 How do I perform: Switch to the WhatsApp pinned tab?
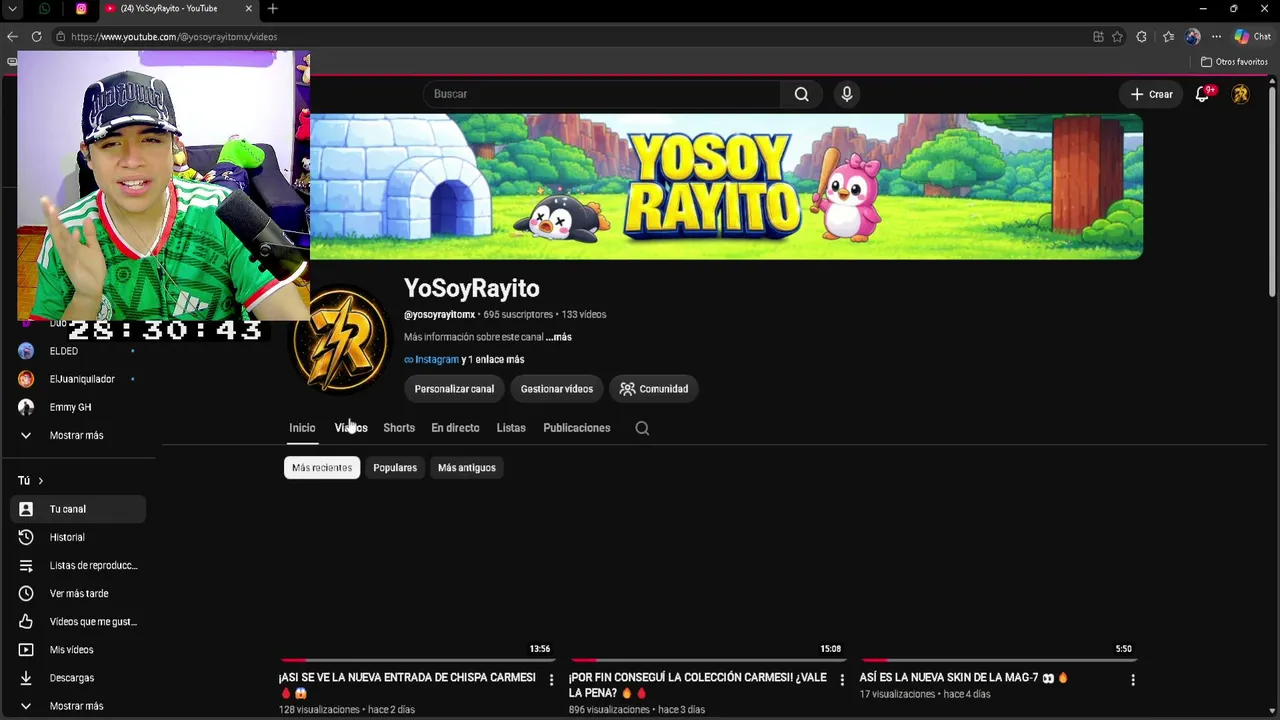44,9
